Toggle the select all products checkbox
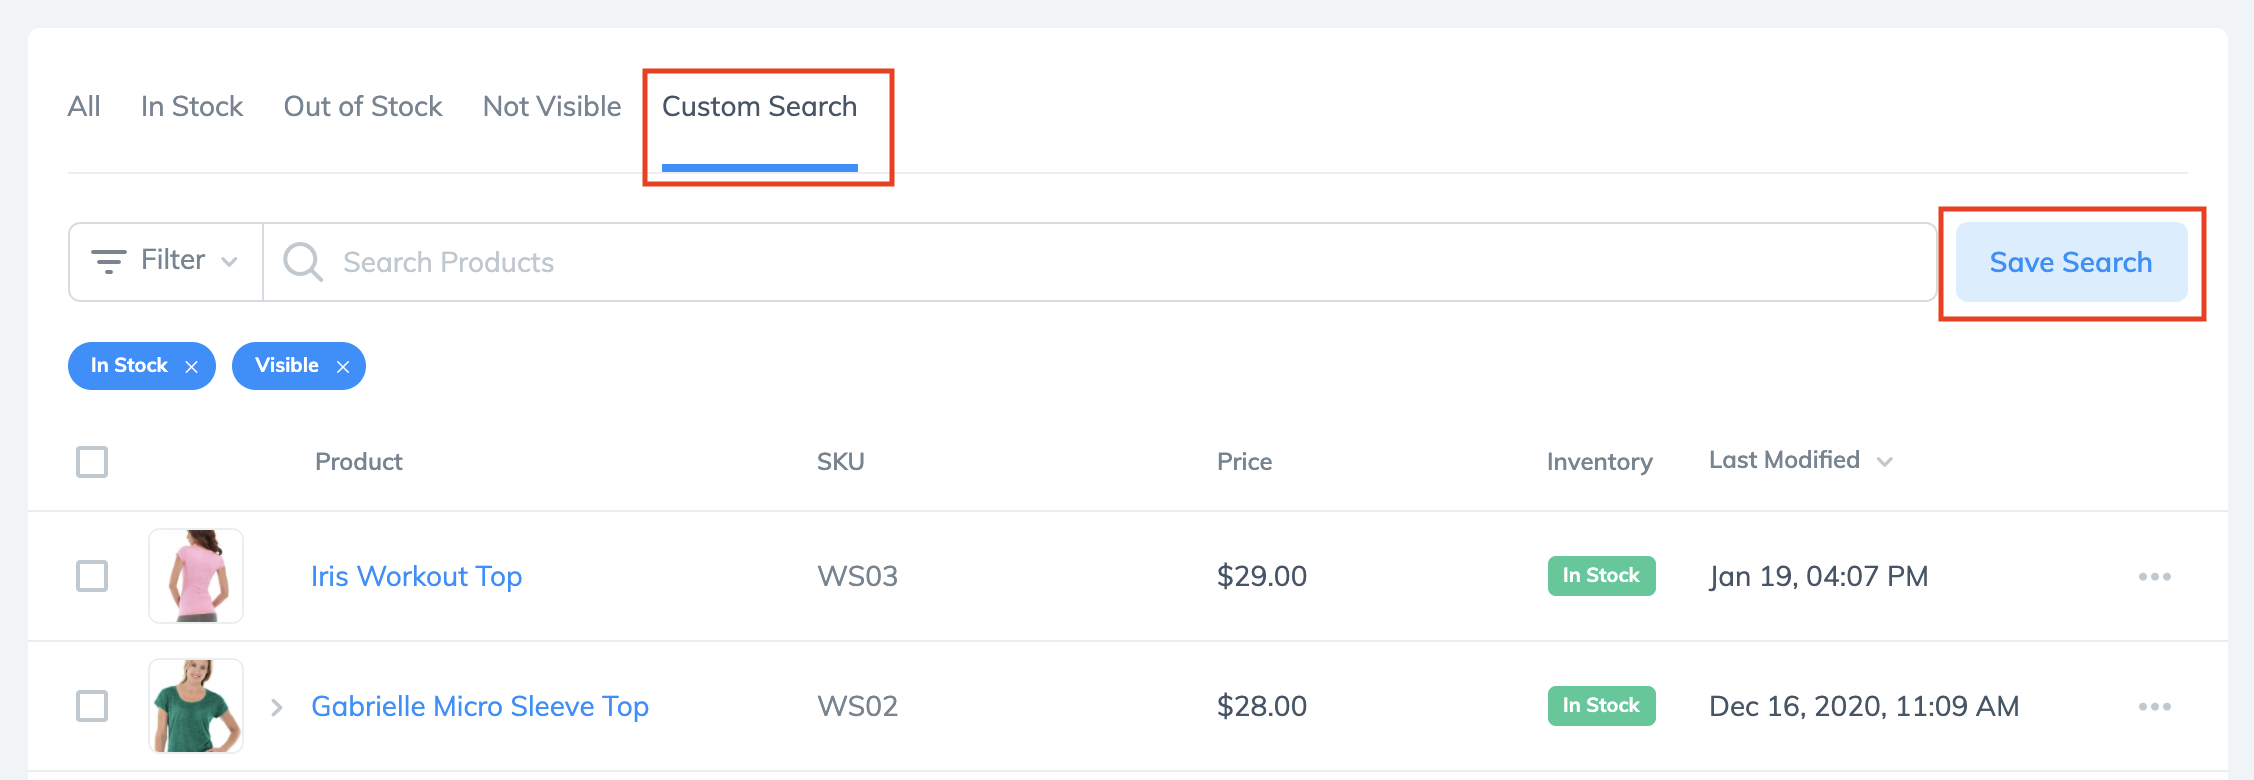 point(92,462)
